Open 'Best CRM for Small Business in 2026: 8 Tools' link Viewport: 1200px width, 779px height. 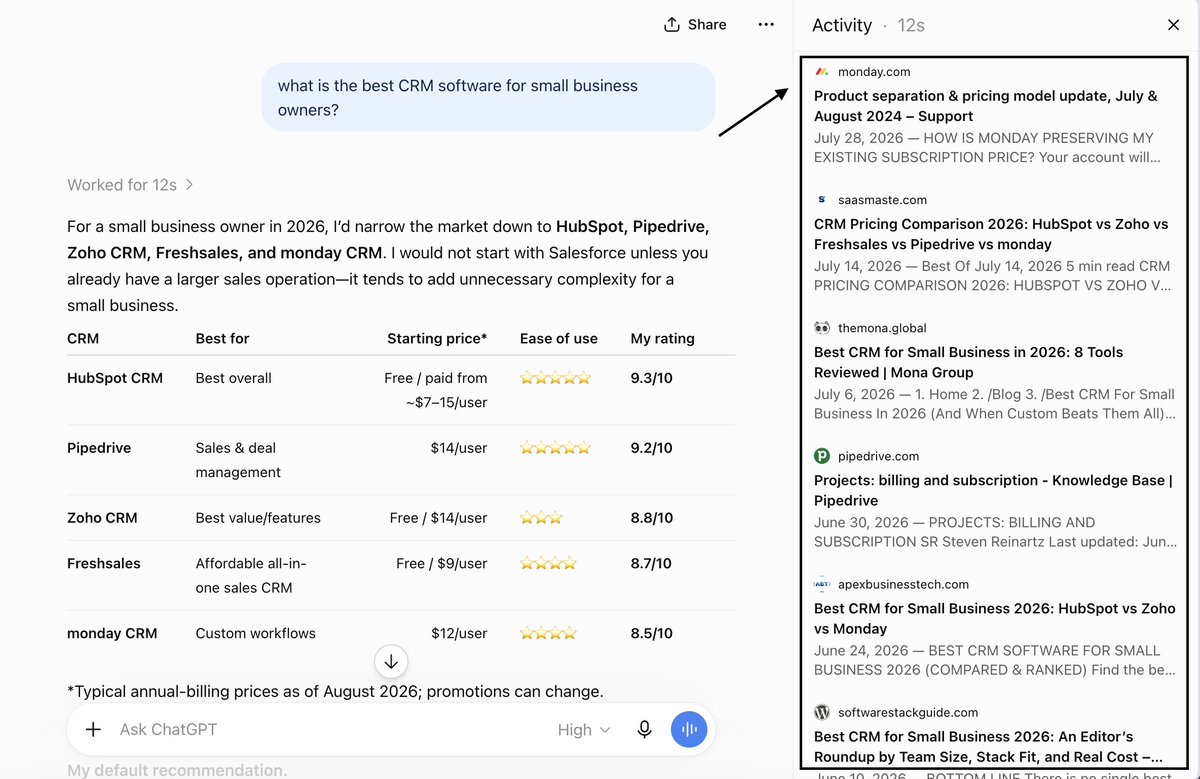[968, 362]
